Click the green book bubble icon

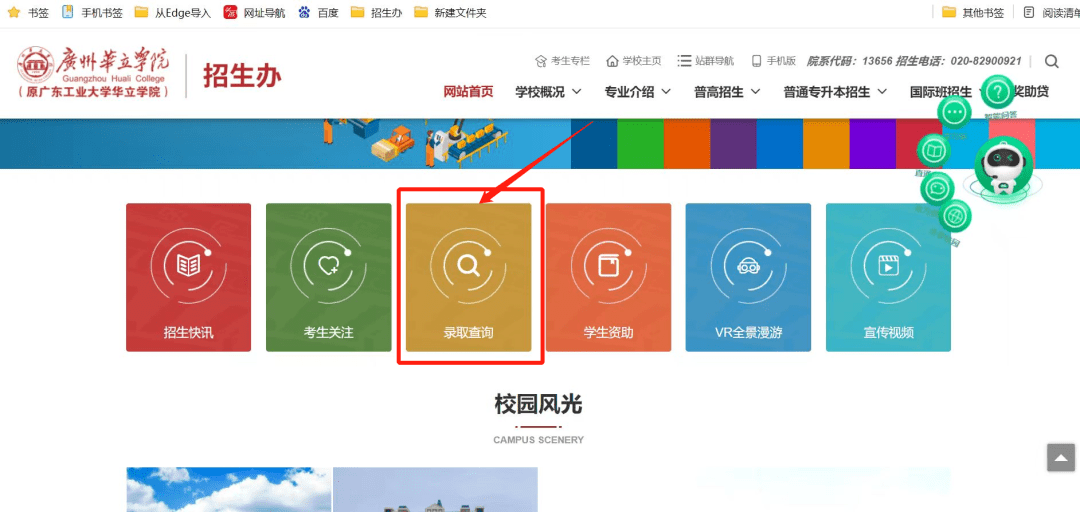[933, 151]
